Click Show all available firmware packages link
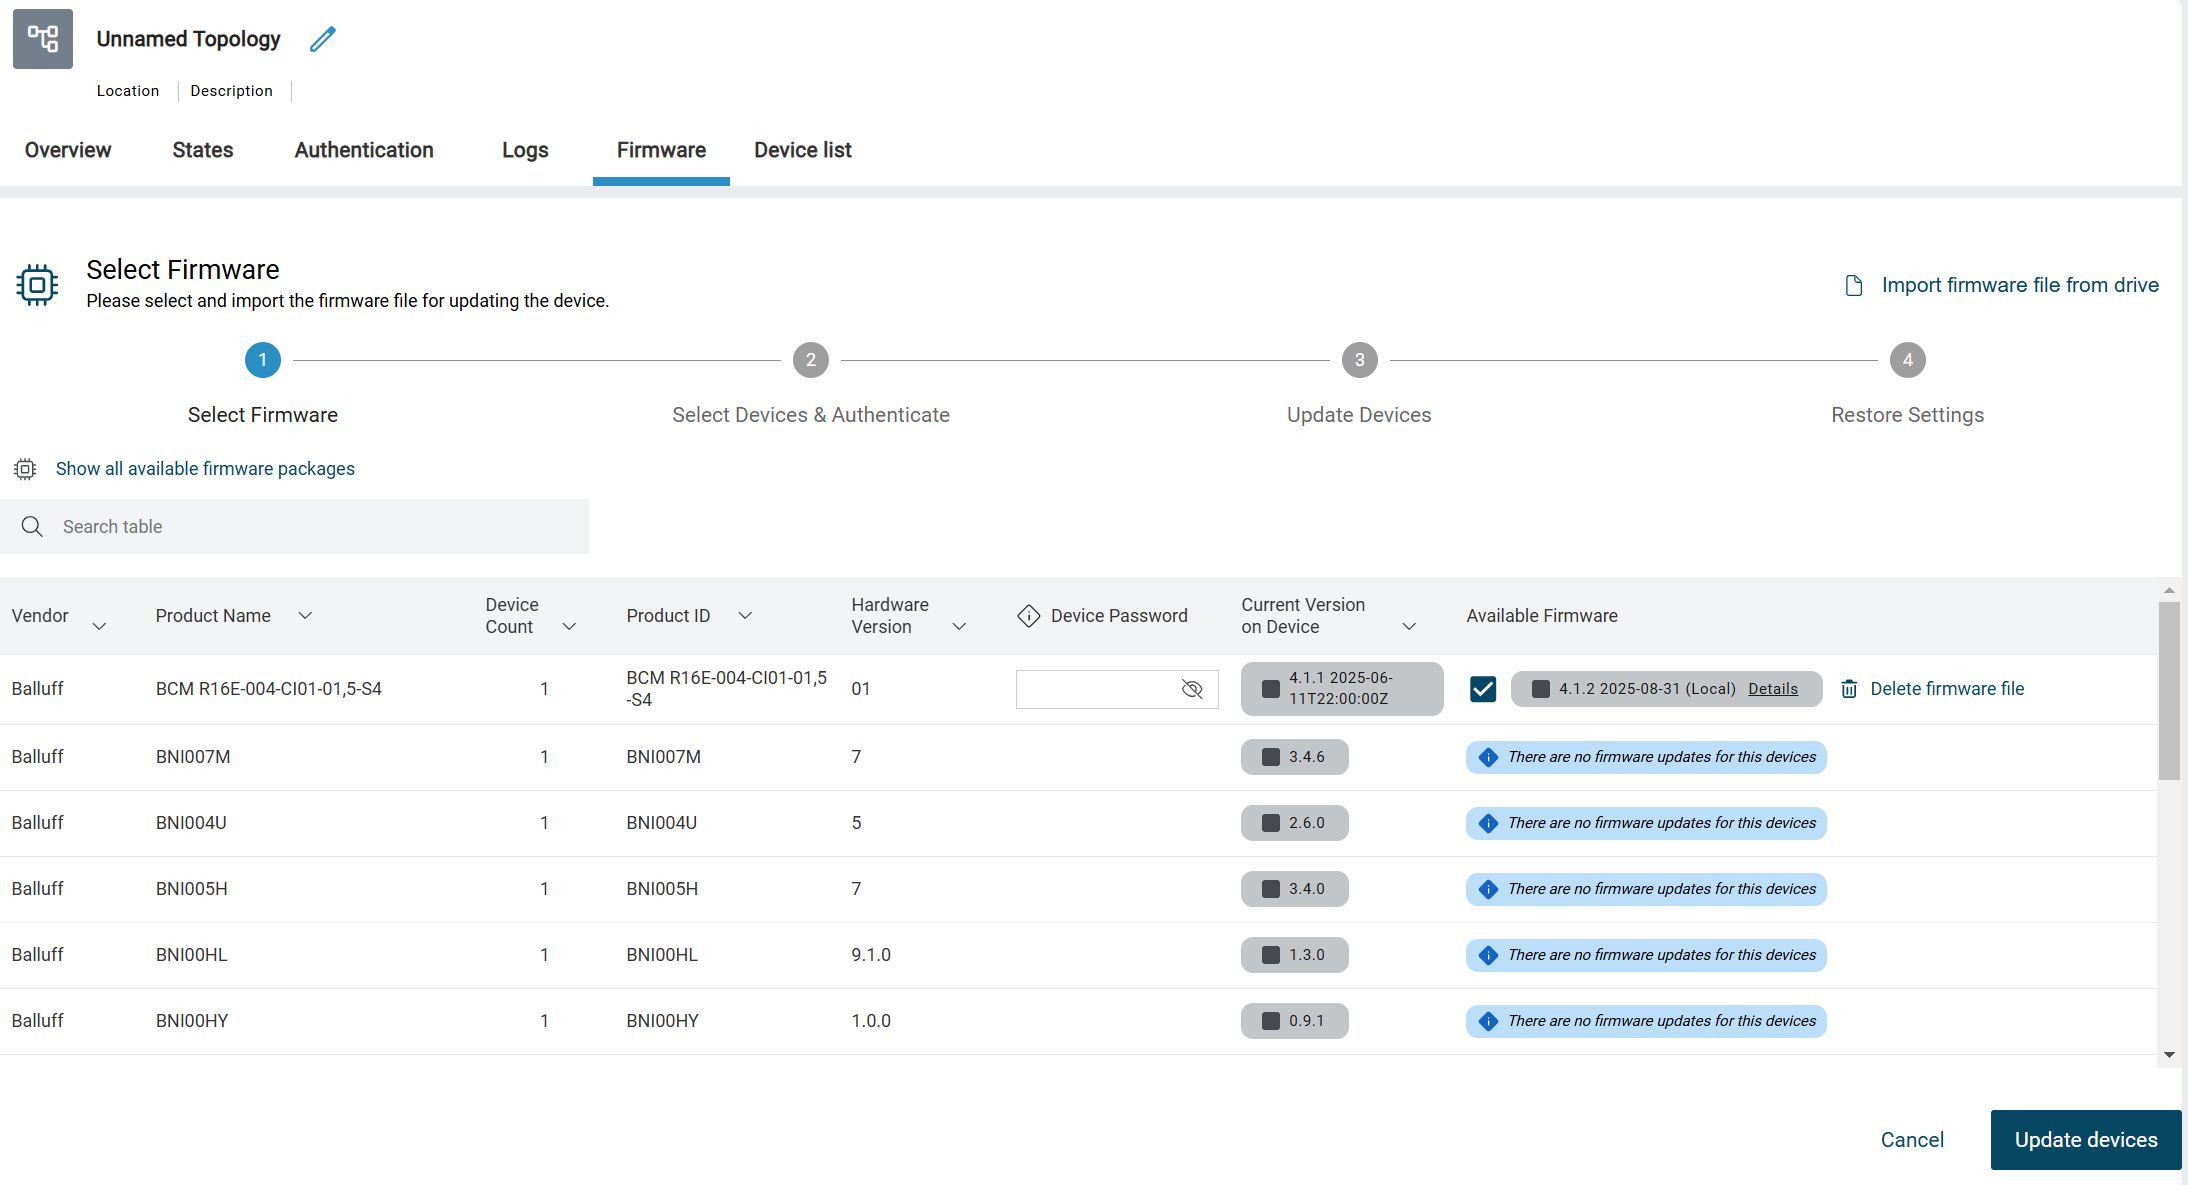 click(x=205, y=469)
